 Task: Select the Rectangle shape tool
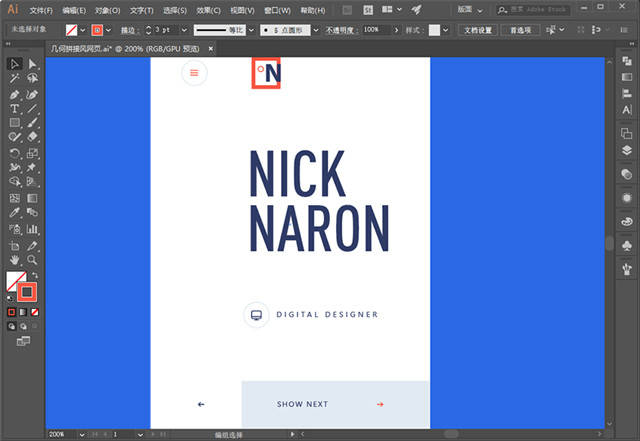(15, 123)
